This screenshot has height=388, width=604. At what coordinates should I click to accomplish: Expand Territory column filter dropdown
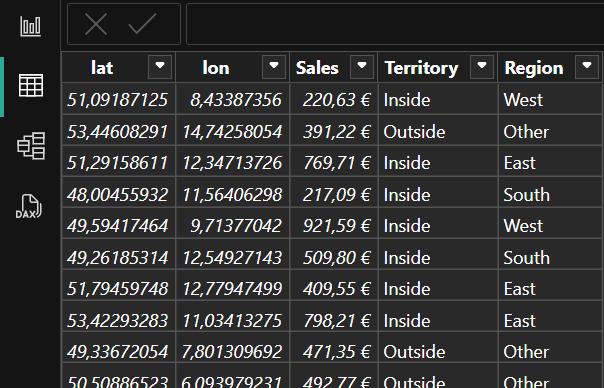point(482,67)
